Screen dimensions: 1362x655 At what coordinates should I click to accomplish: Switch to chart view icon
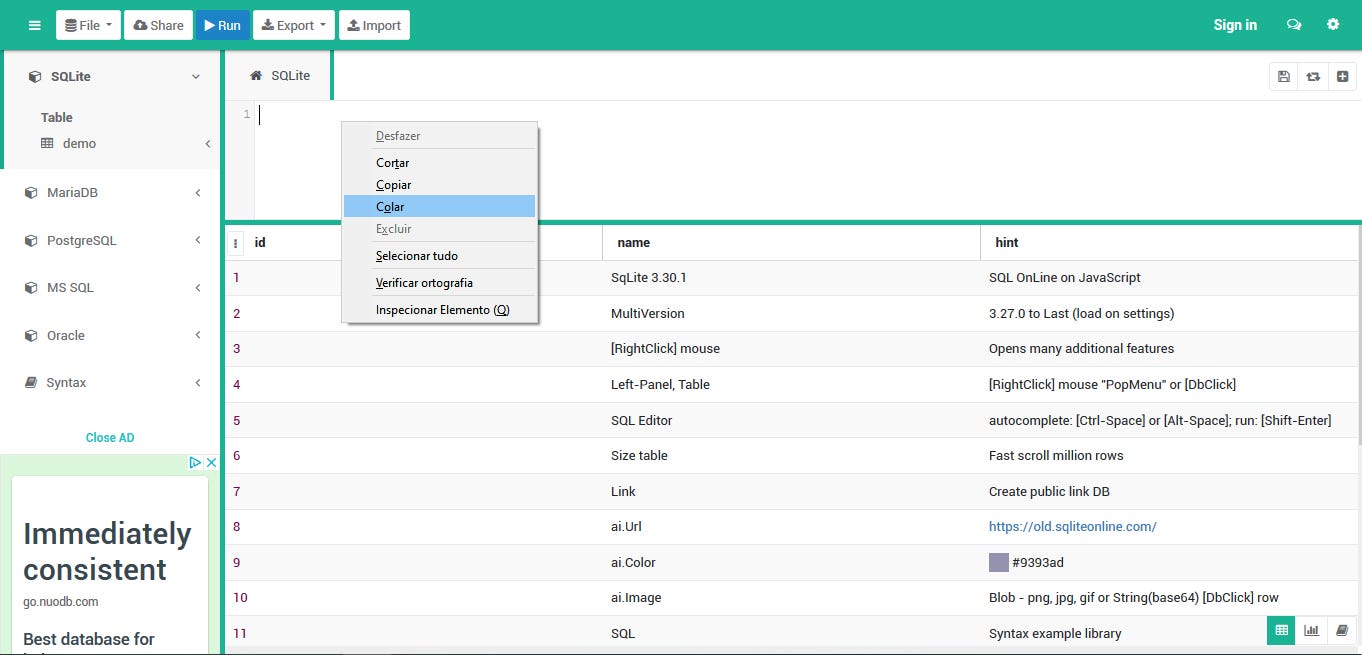[x=1311, y=630]
